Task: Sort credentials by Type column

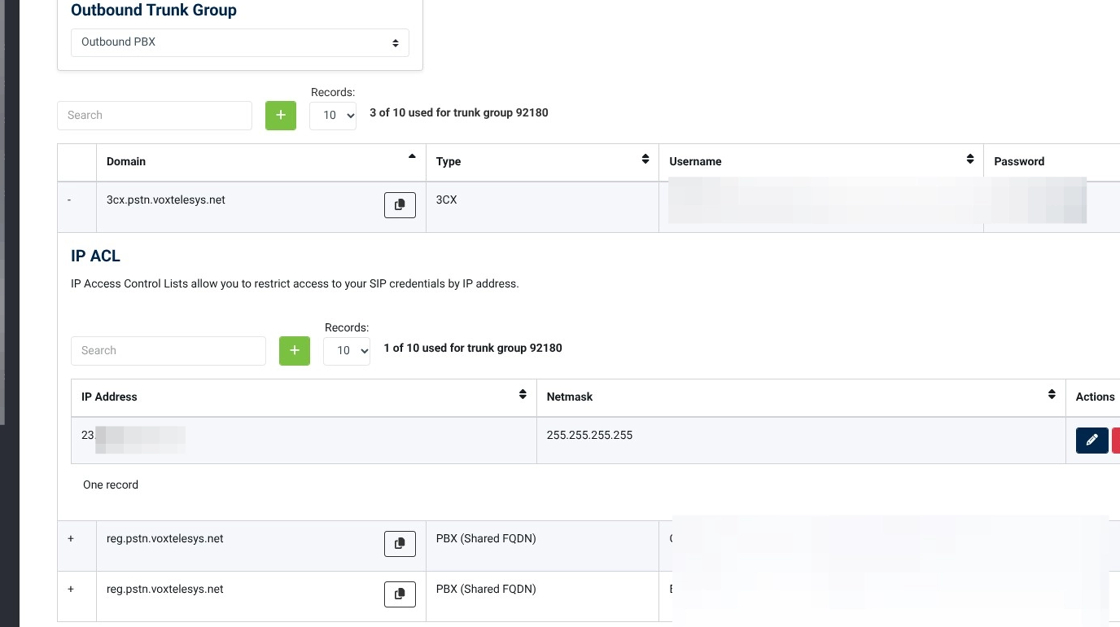Action: 645,160
